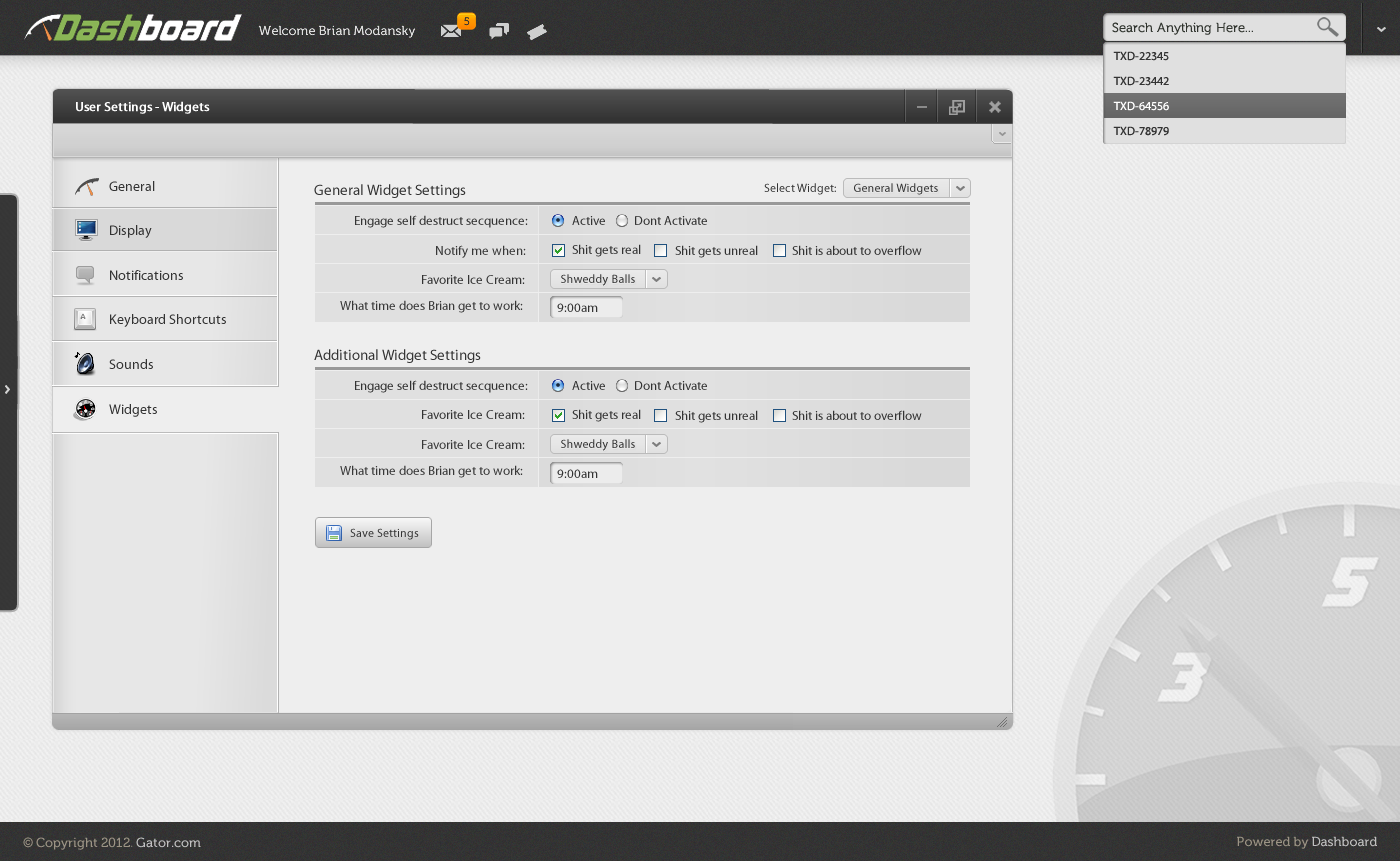The image size is (1400, 861).
Task: Click the Sounds speaker icon
Action: point(85,363)
